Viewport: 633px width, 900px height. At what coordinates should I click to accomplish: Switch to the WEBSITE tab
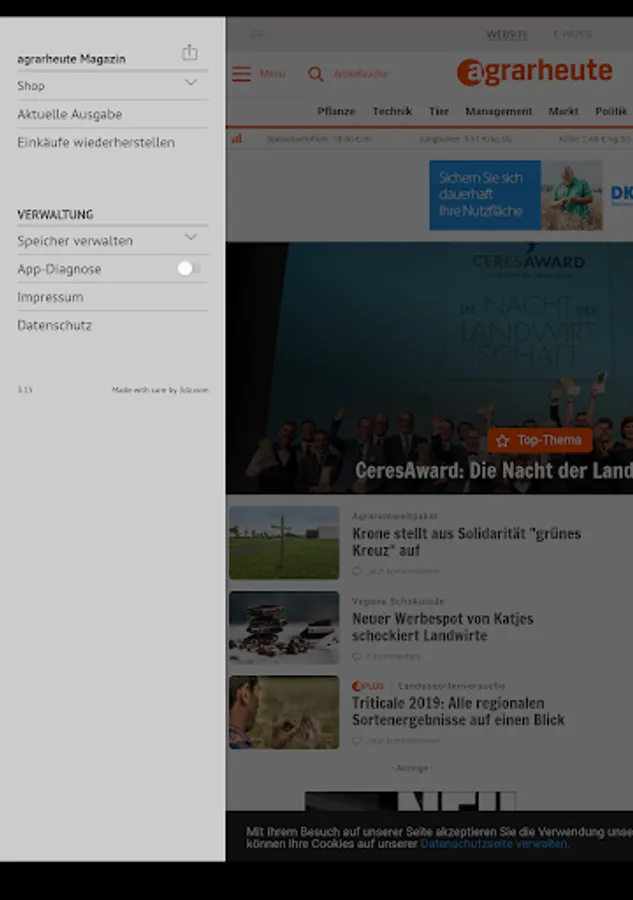coord(507,35)
